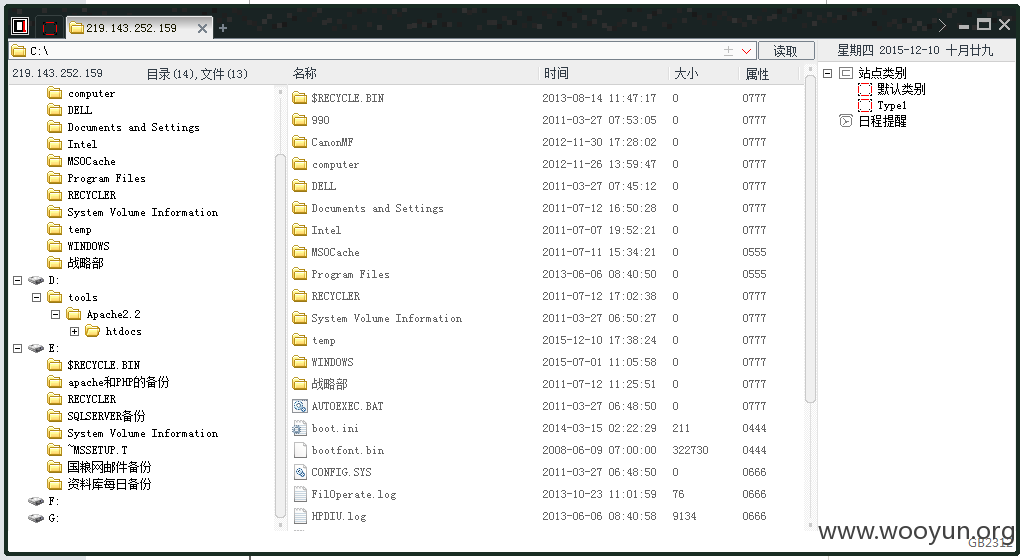
Task: Sort by 大小 column header
Action: (x=686, y=73)
